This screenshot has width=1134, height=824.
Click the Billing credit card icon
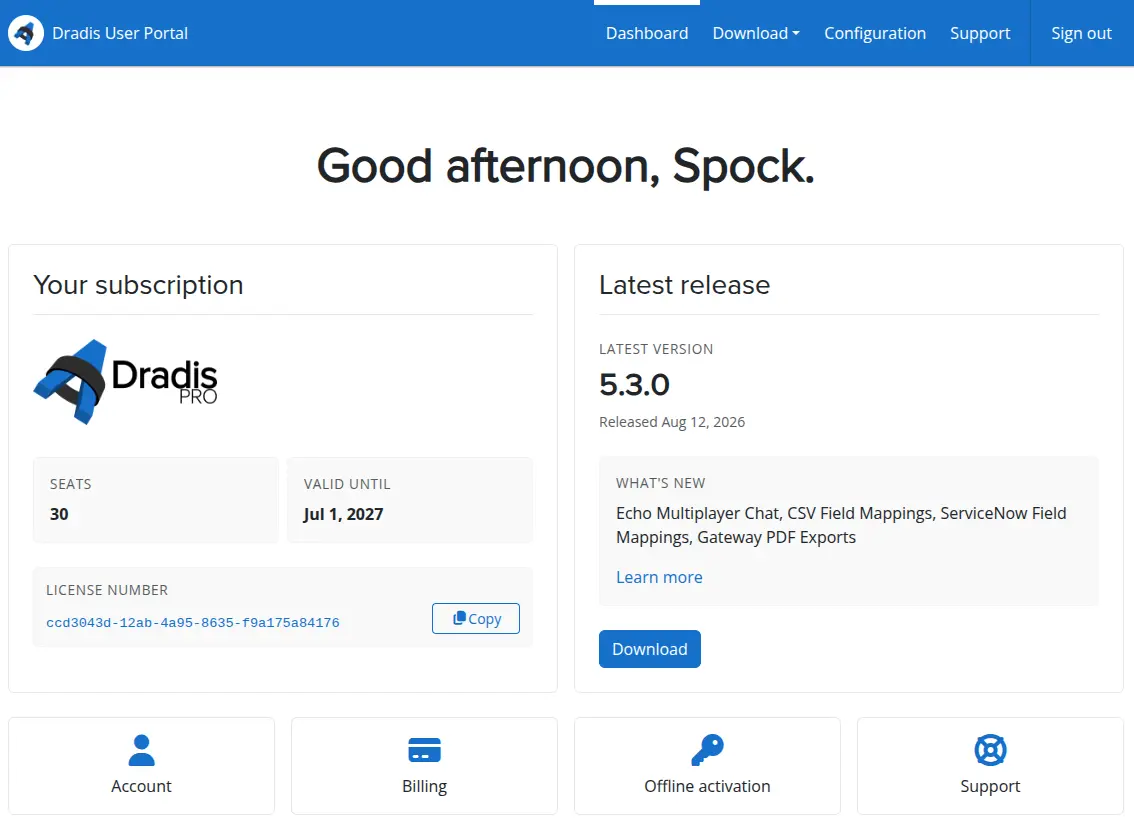425,750
